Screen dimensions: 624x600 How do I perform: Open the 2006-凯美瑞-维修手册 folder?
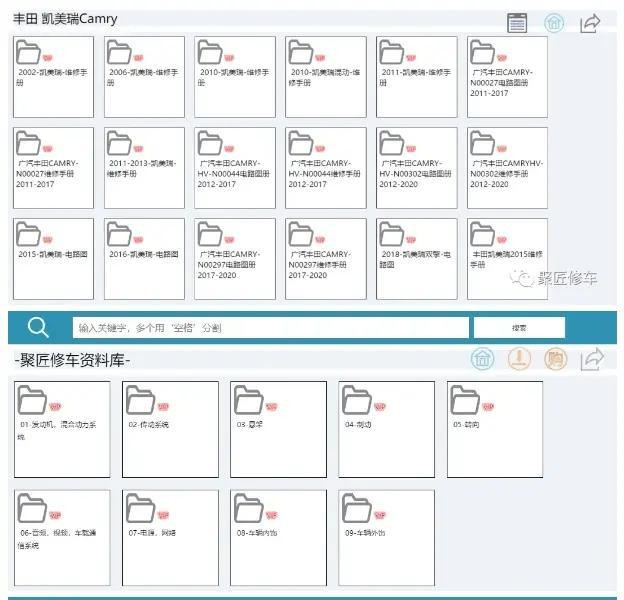tap(144, 77)
